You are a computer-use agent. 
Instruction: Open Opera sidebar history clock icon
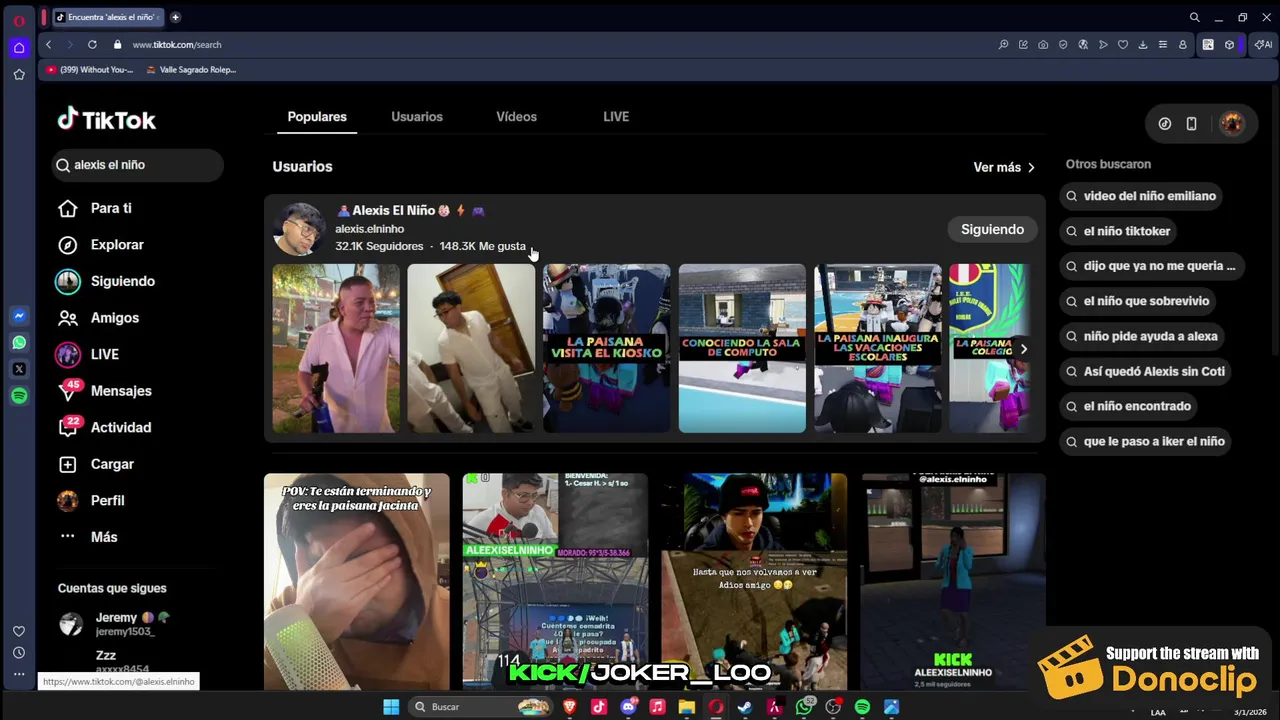[19, 653]
